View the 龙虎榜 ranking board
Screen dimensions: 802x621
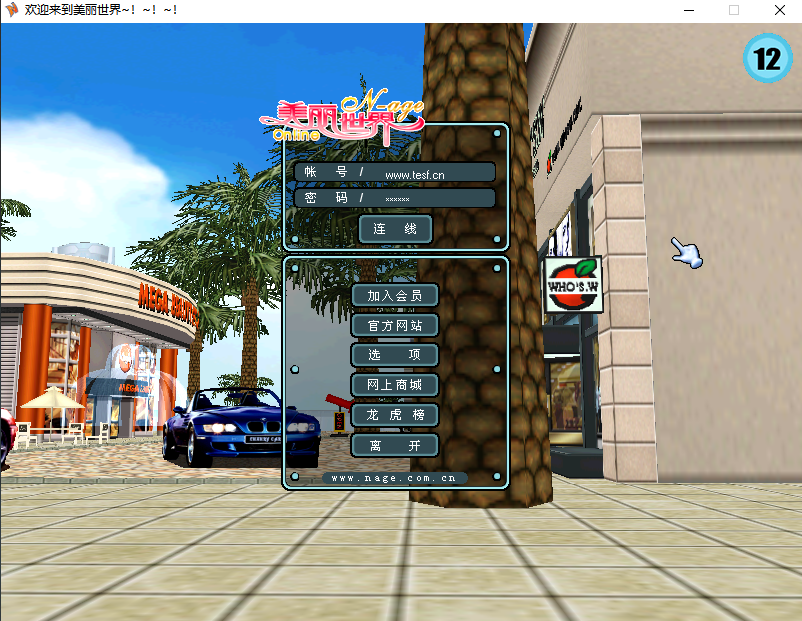(395, 415)
